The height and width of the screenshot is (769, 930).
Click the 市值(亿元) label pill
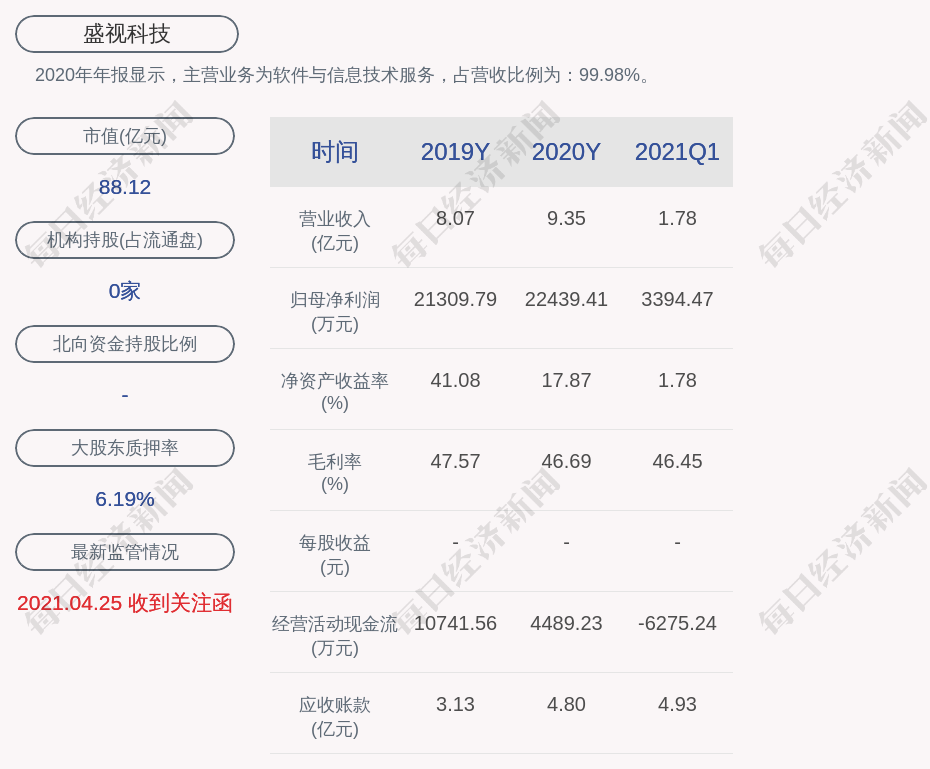[125, 136]
